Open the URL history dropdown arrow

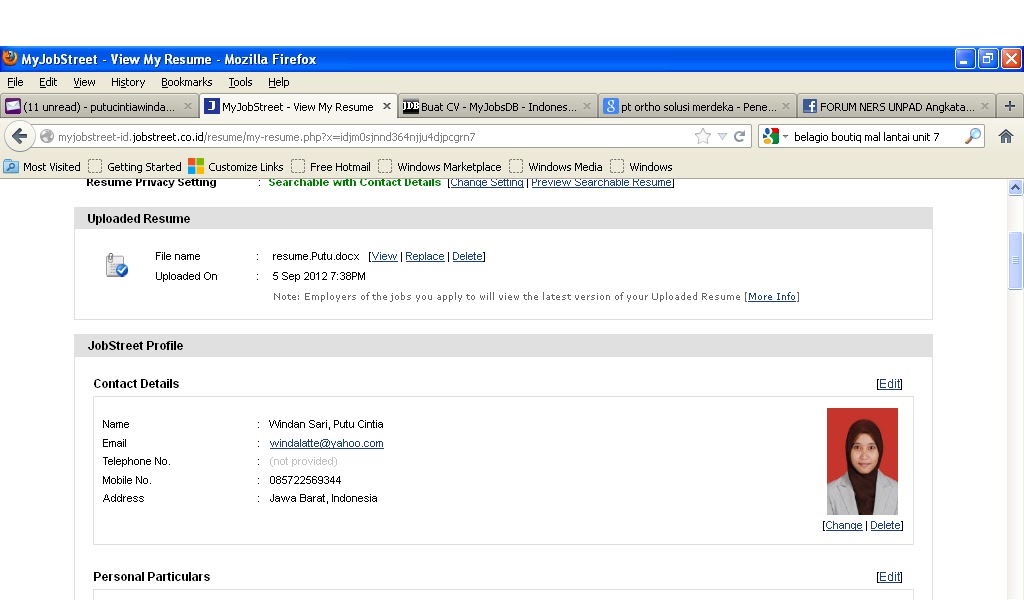pyautogui.click(x=722, y=136)
